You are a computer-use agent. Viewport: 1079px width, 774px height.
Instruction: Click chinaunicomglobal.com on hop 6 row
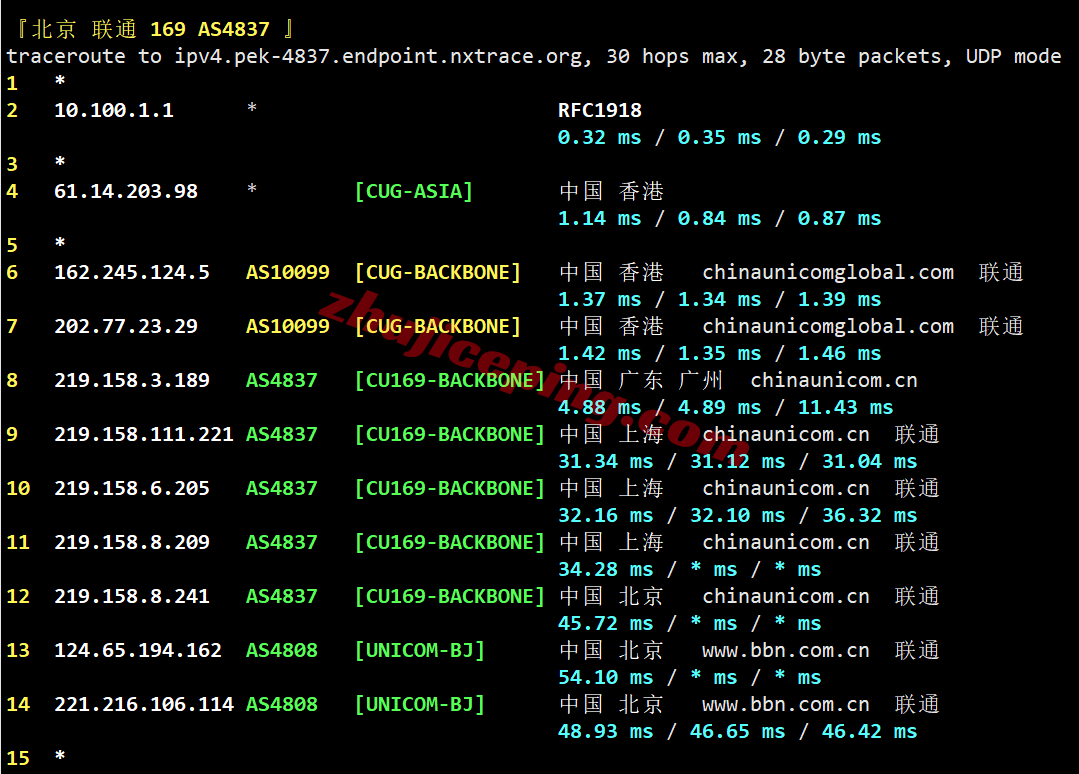point(828,272)
